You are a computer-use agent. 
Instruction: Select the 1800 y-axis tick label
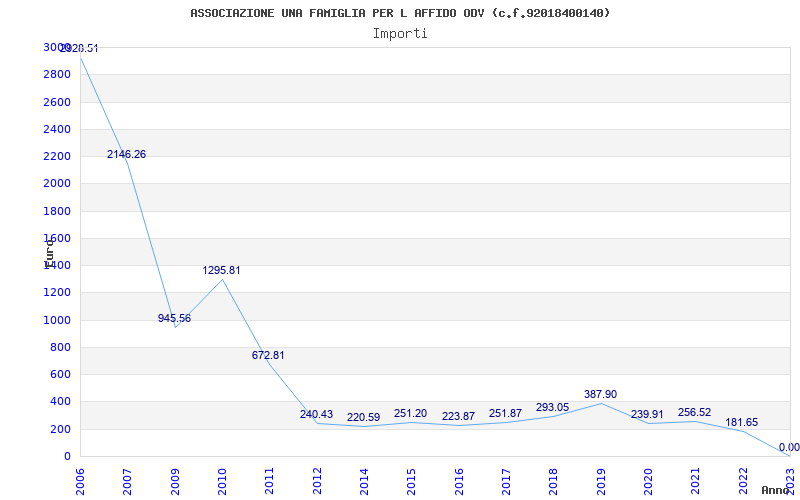[x=57, y=211]
